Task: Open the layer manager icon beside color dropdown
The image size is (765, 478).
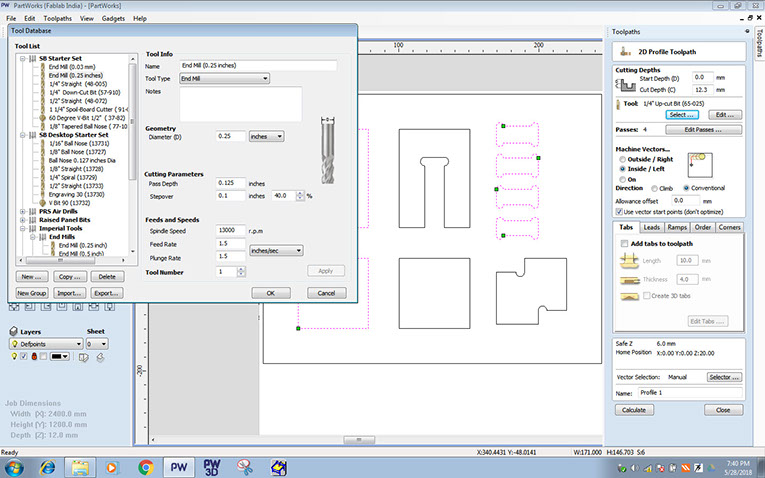Action: pyautogui.click(x=84, y=357)
